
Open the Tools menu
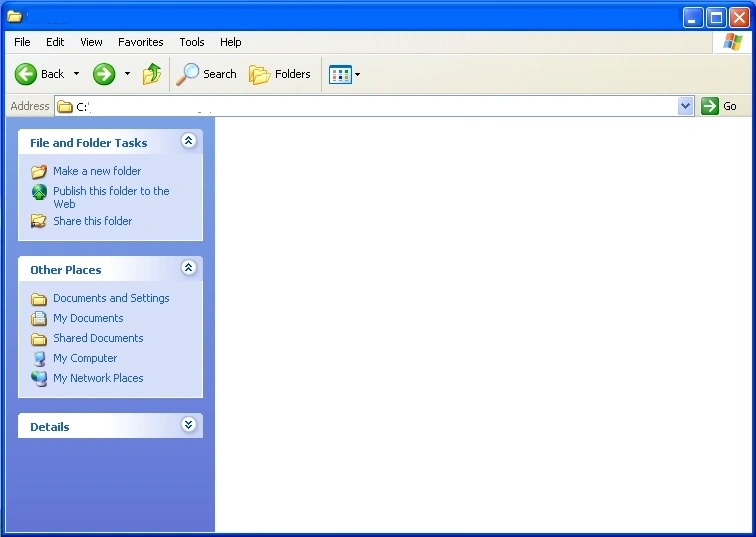192,42
